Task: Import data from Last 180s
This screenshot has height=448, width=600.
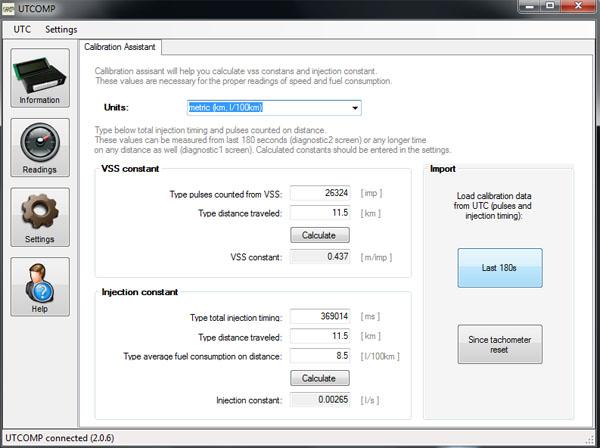Action: pyautogui.click(x=500, y=268)
